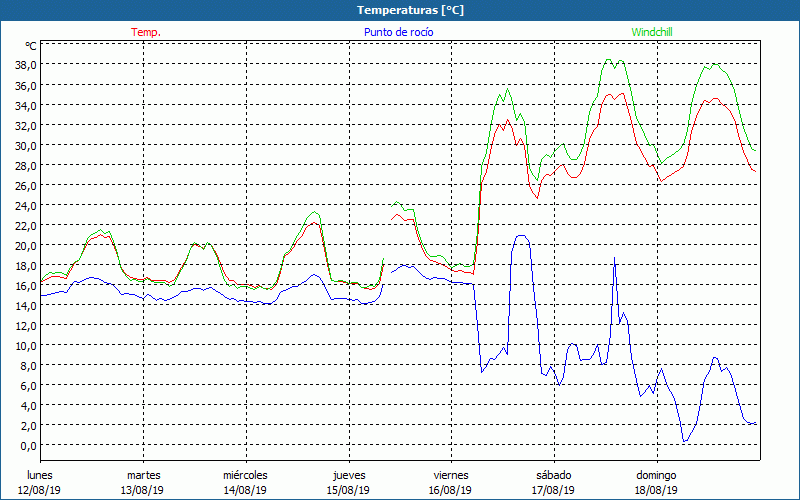Click the 'sábado' day label
Viewport: 800px width, 500px height.
pos(554,475)
